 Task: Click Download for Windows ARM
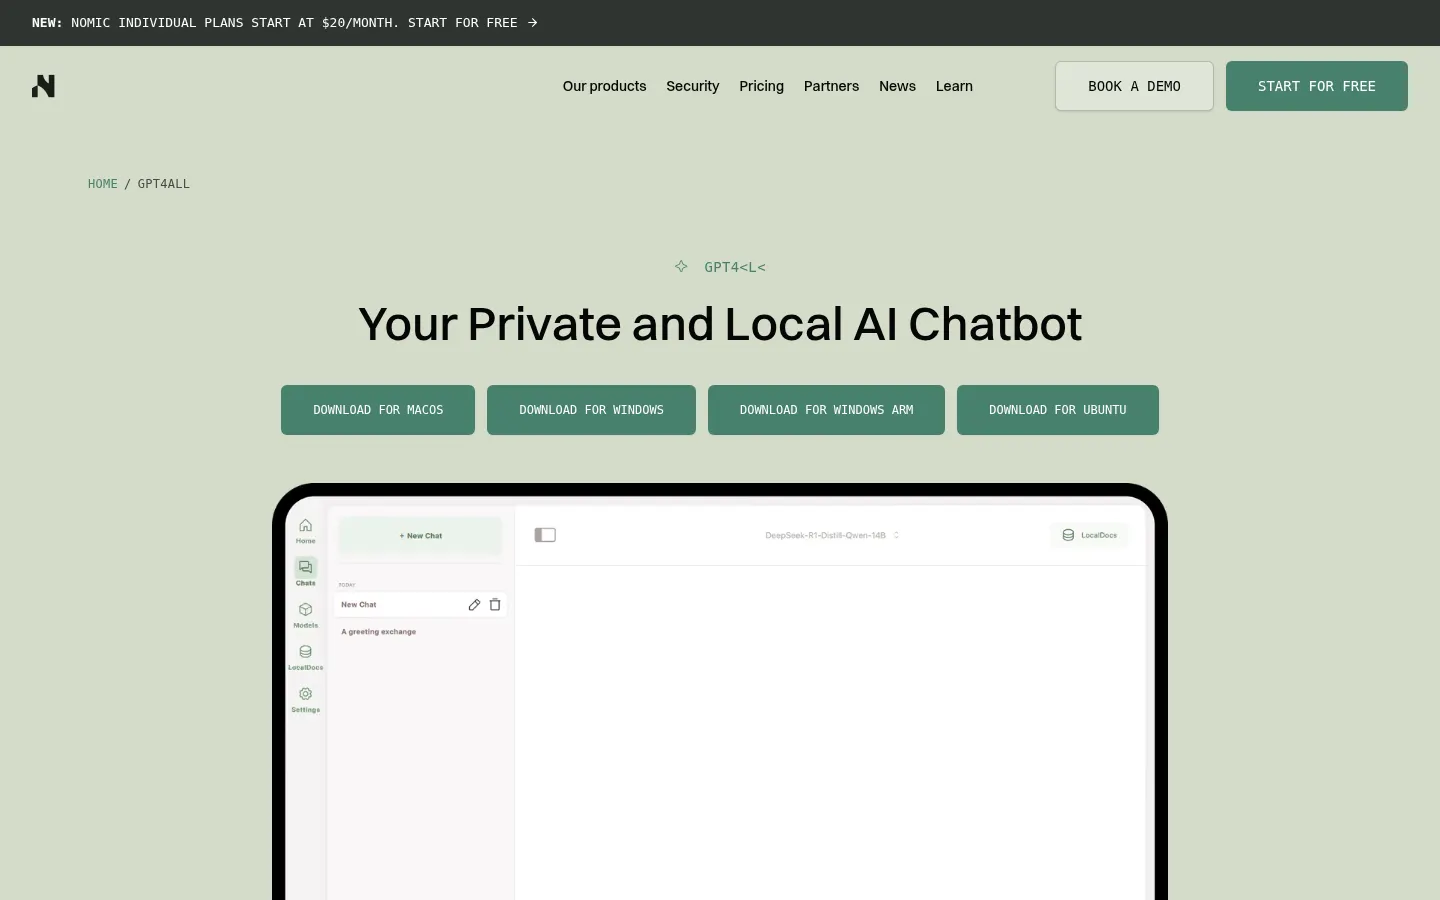826,410
